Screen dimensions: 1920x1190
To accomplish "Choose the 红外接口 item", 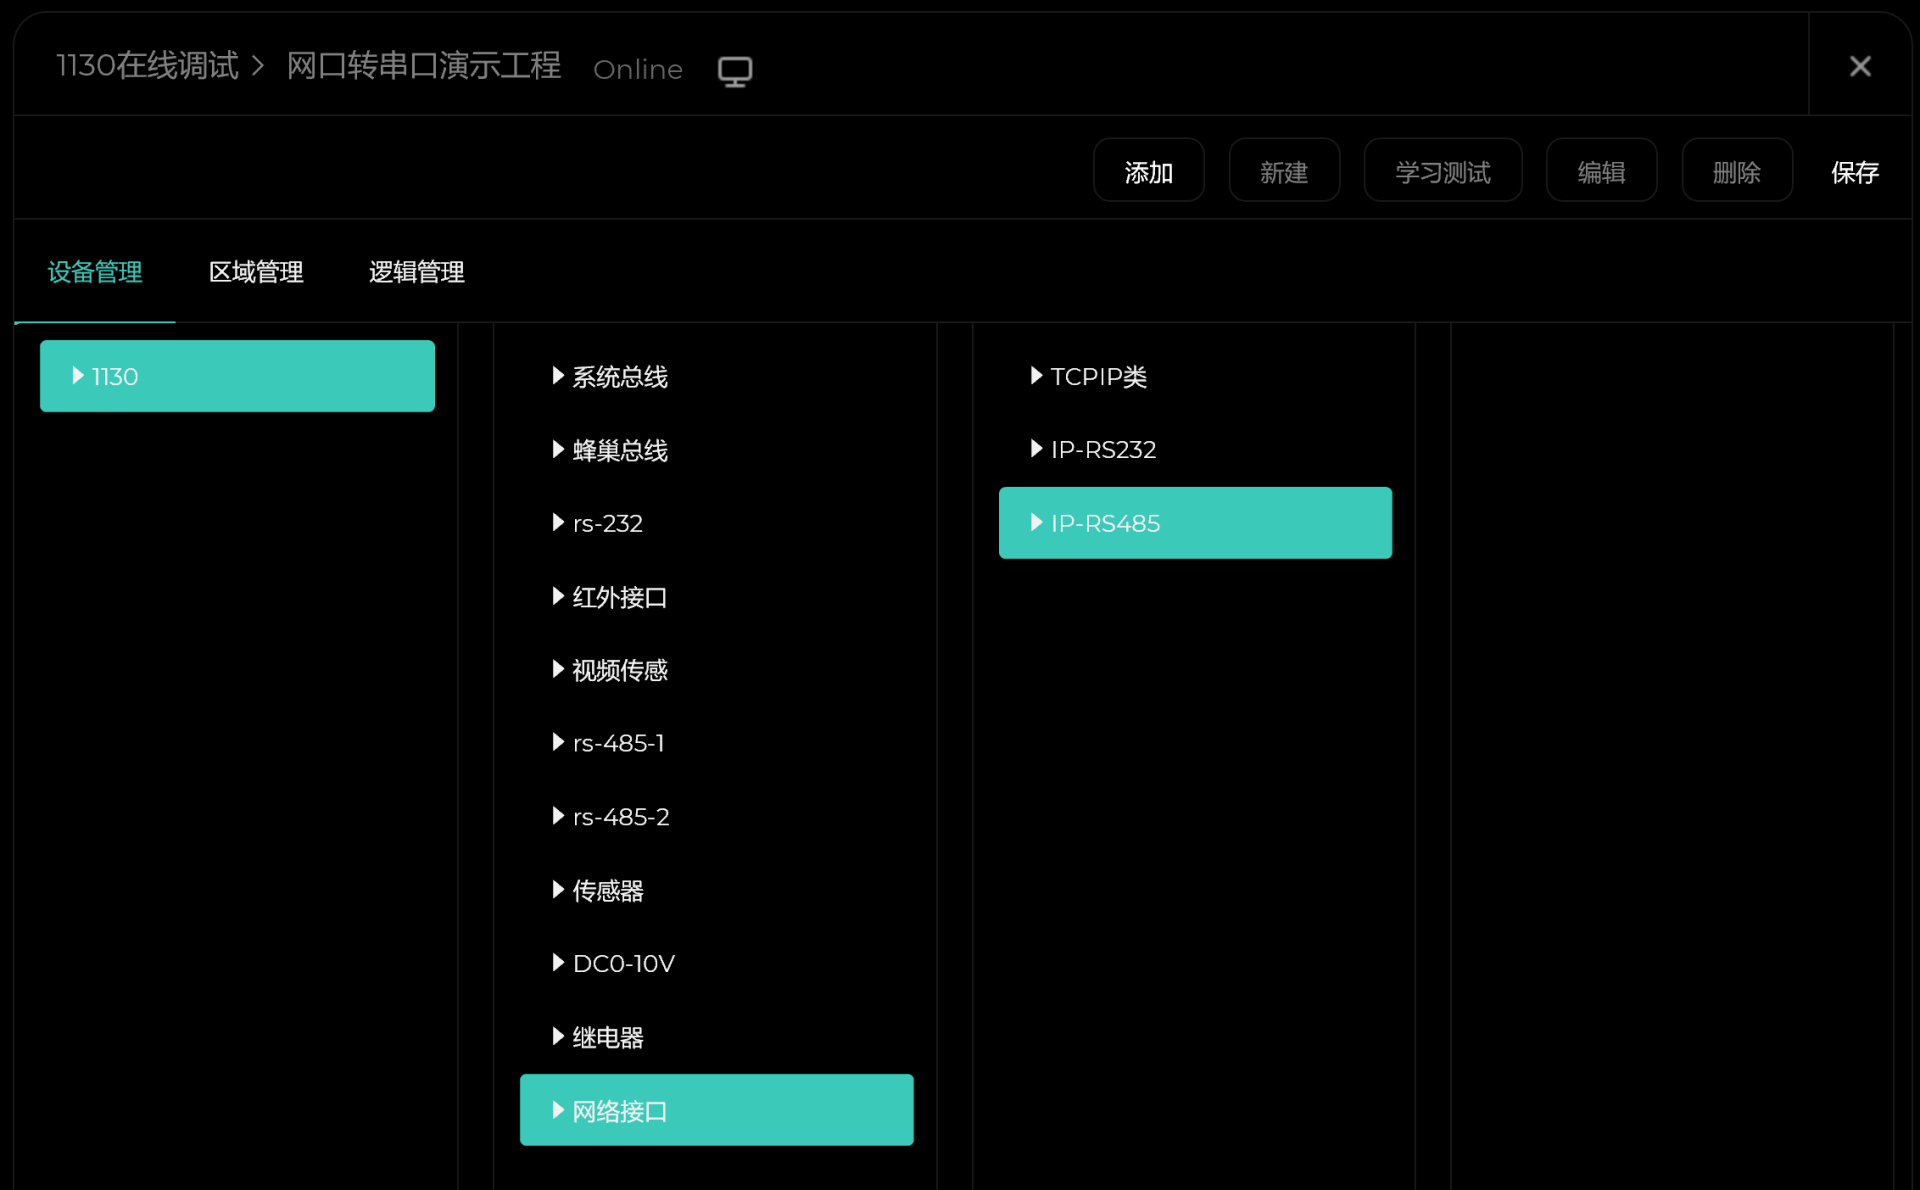I will click(619, 597).
